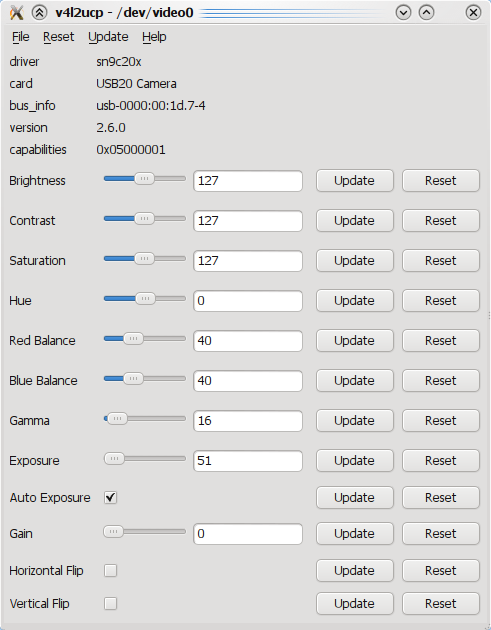Click the Gain value field
This screenshot has height=630, width=491.
pos(248,534)
